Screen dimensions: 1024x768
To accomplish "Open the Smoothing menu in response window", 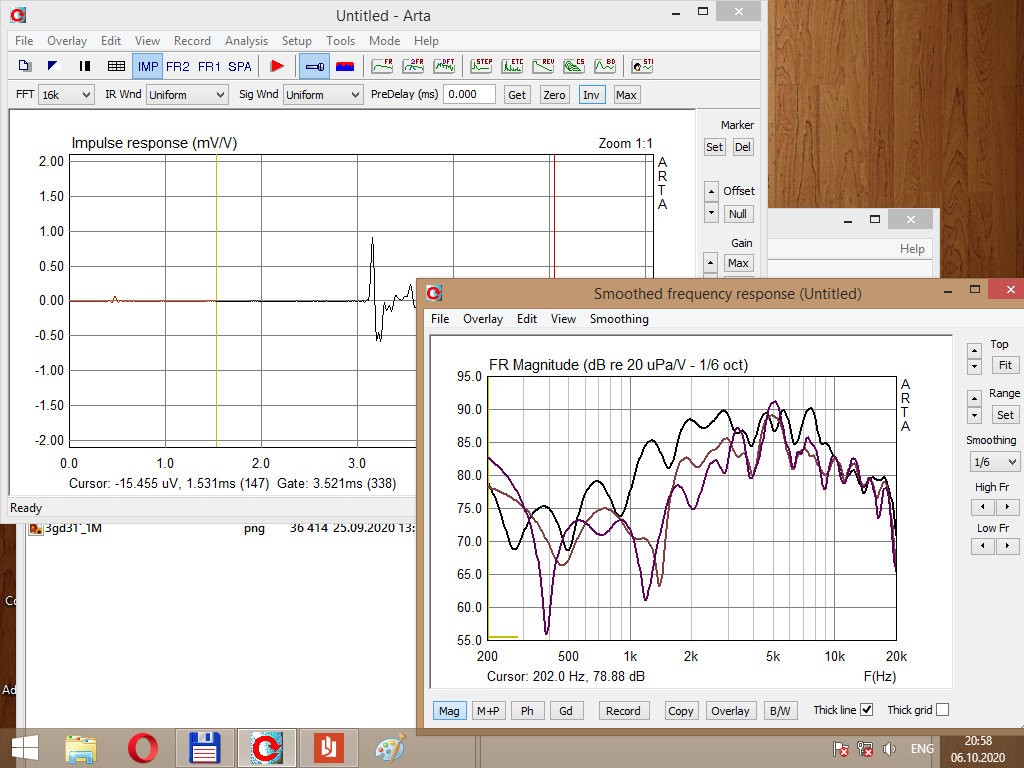I will (618, 319).
